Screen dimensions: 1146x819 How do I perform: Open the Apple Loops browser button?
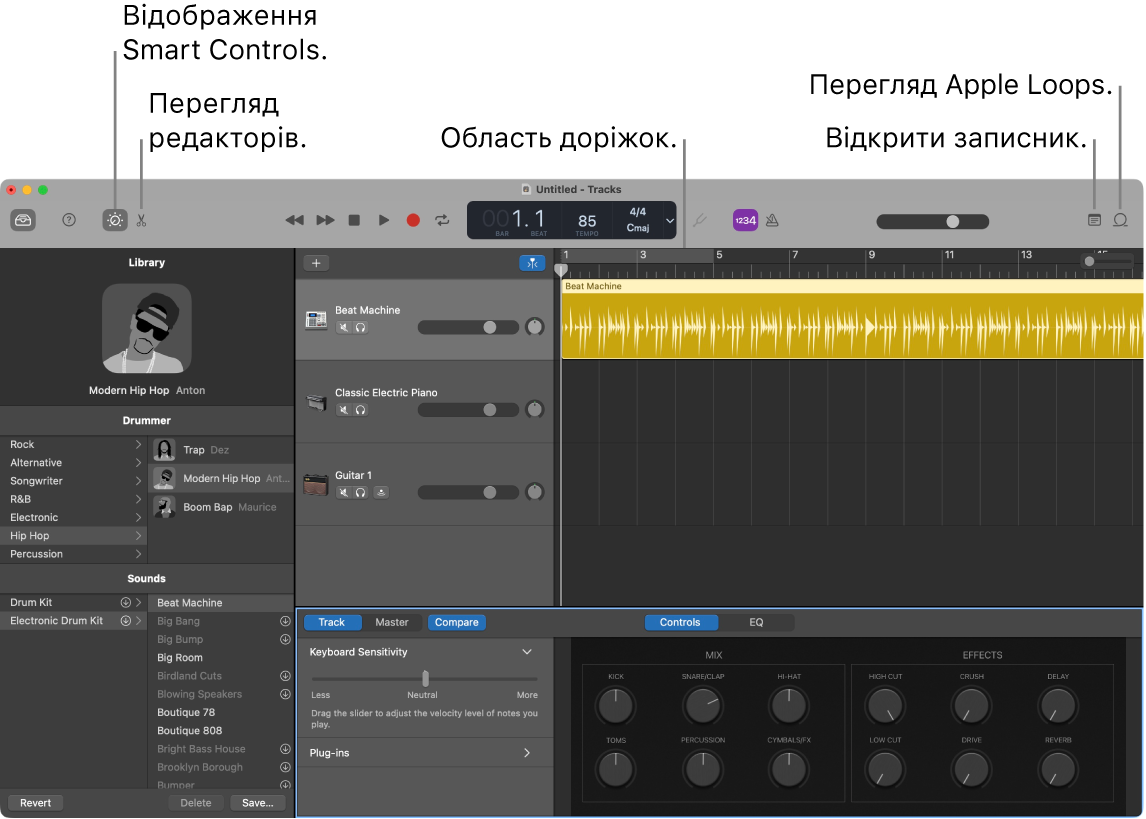point(1120,220)
